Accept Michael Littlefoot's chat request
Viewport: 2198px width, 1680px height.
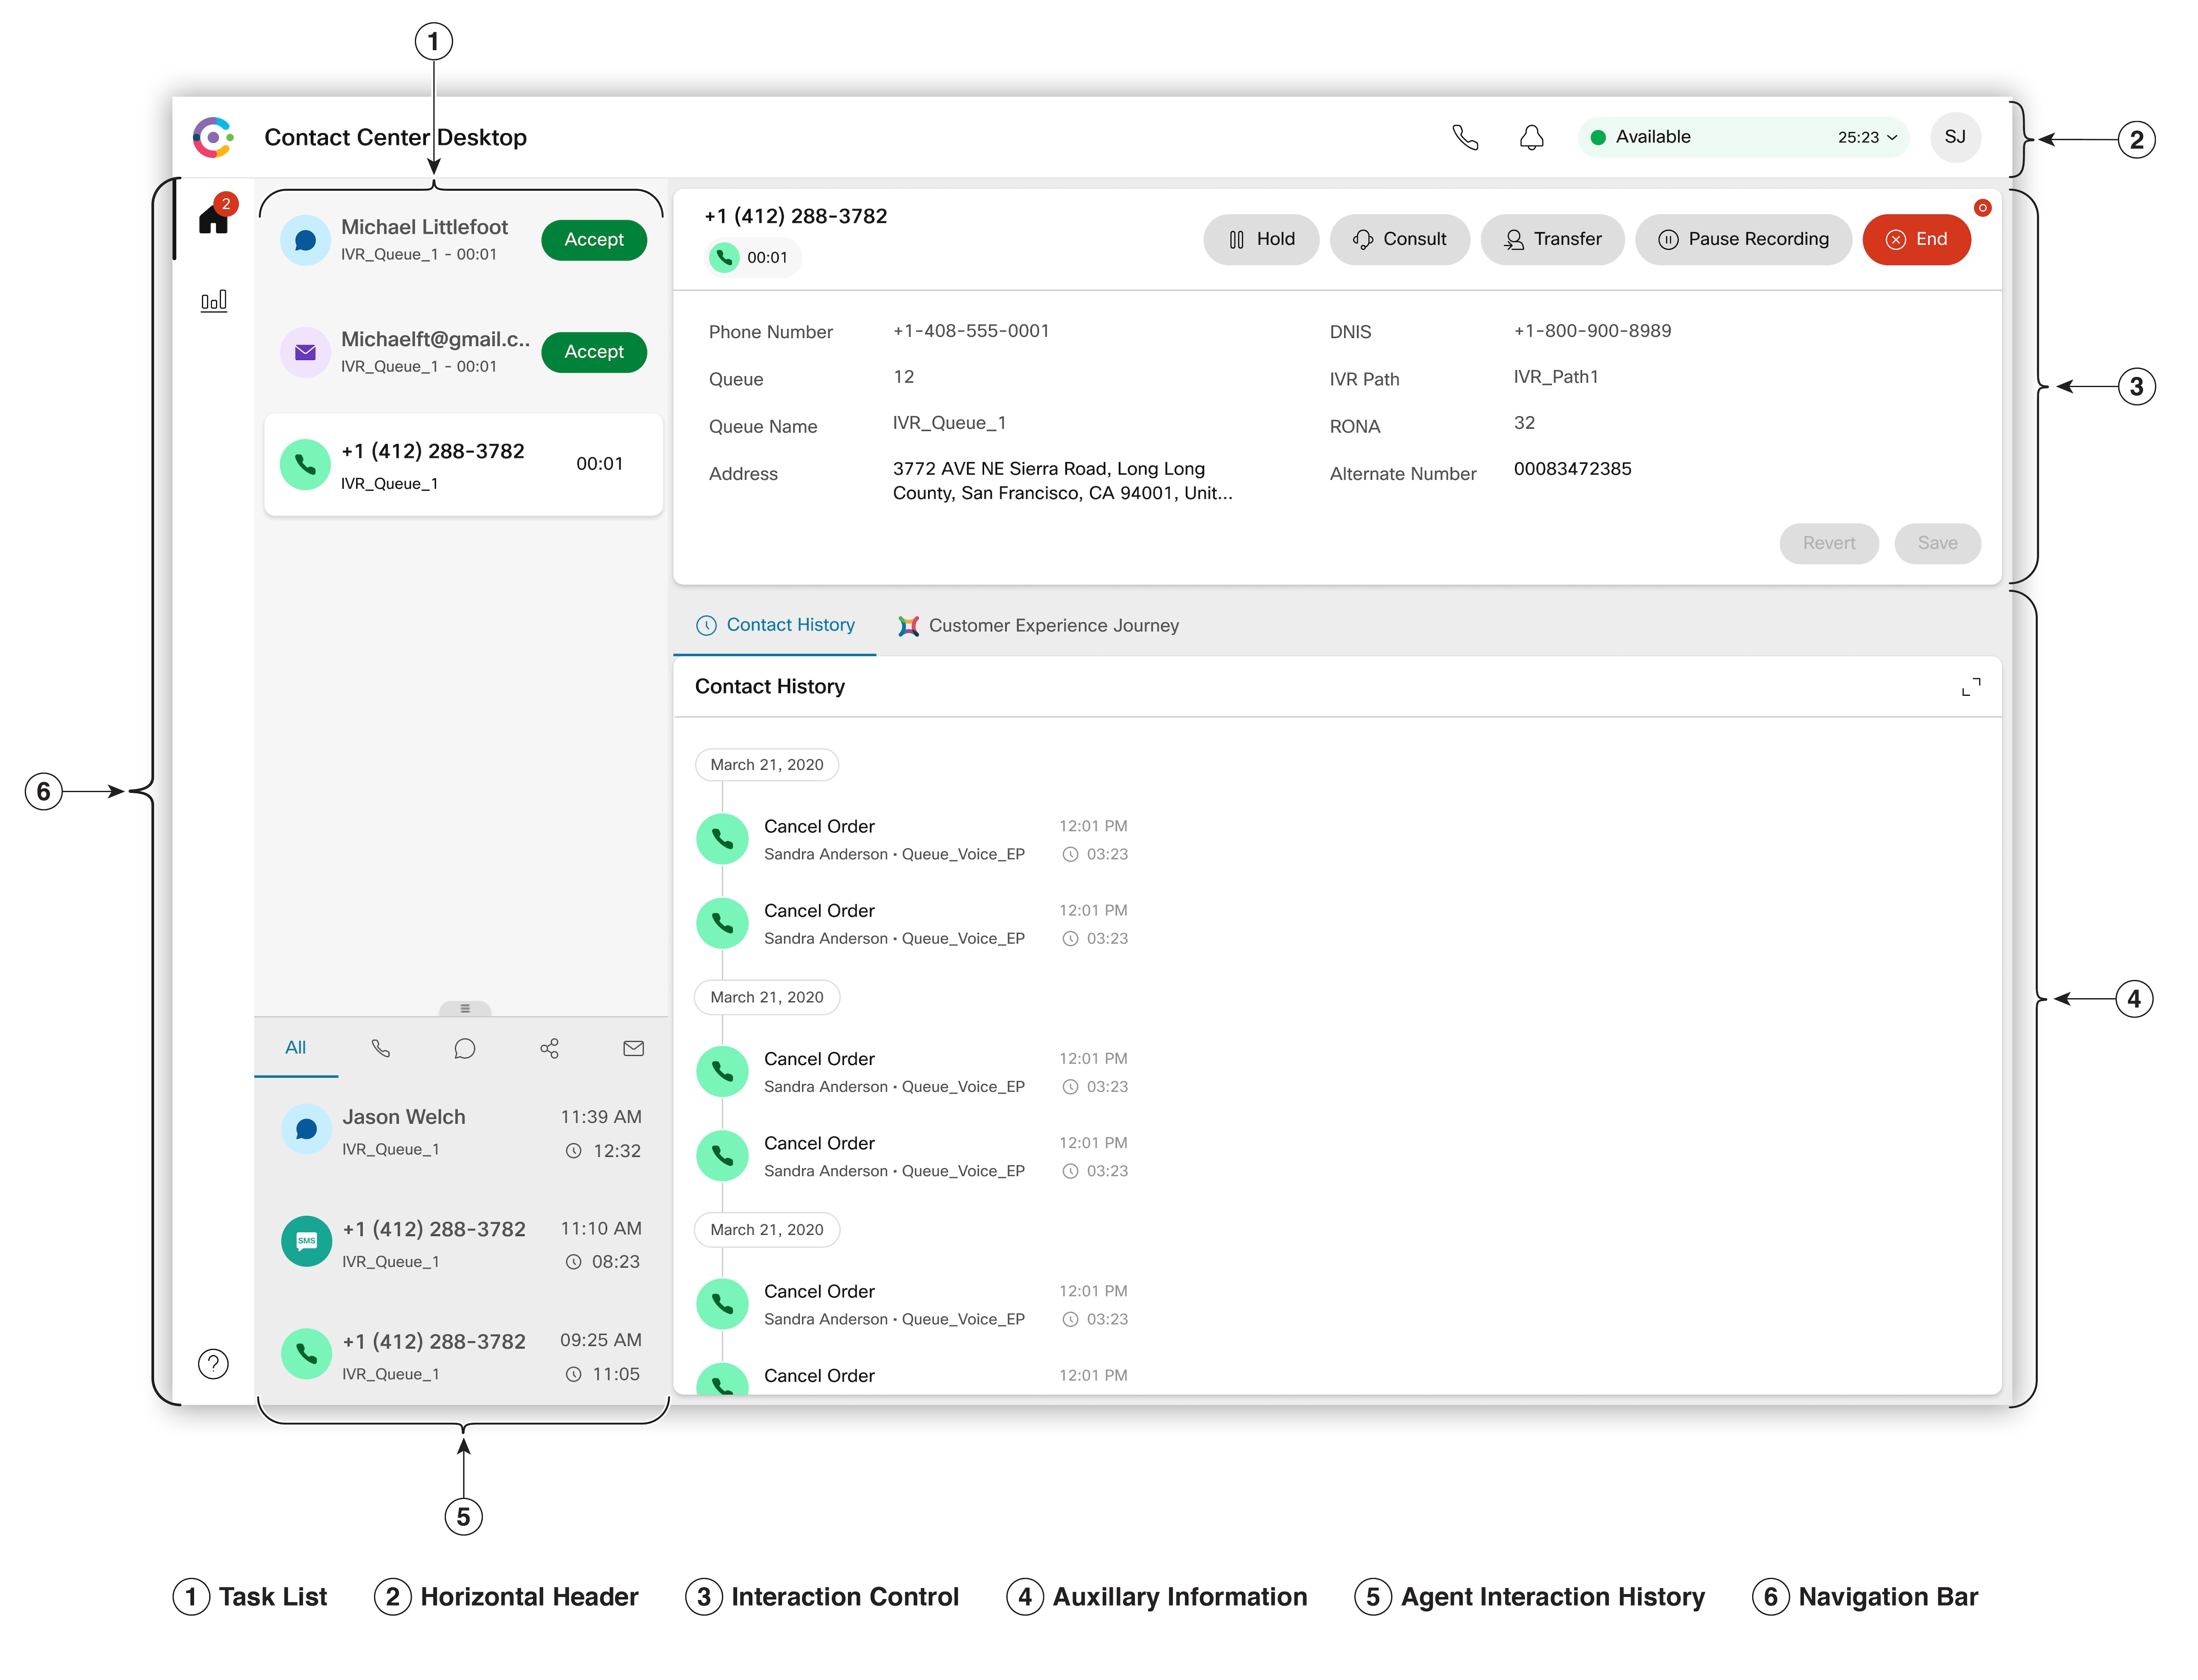593,239
